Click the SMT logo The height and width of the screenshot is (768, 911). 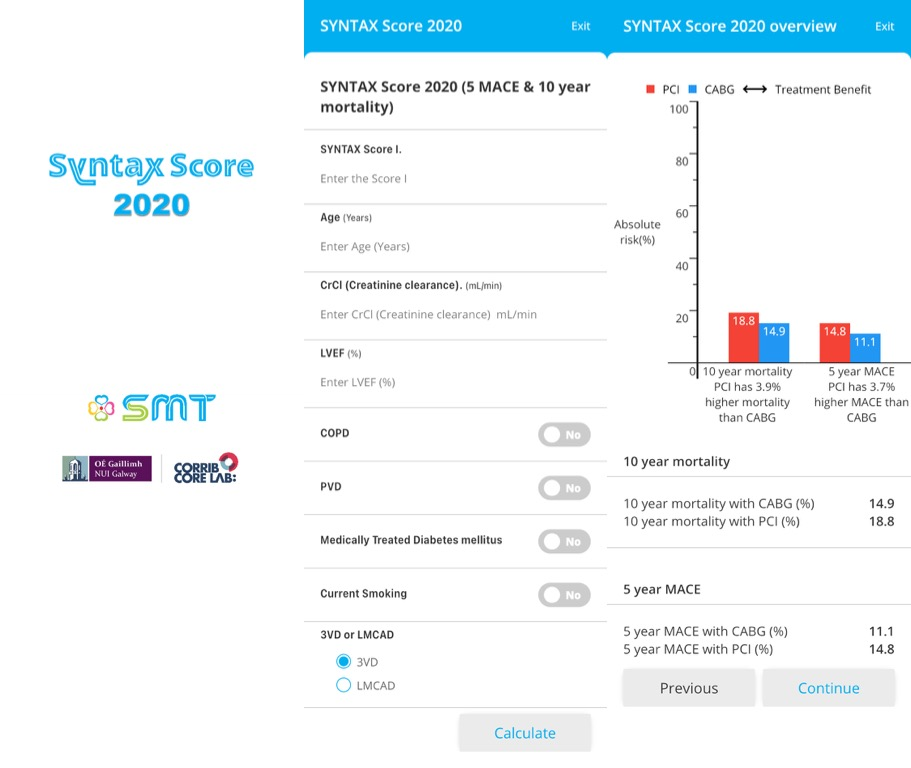click(x=151, y=408)
